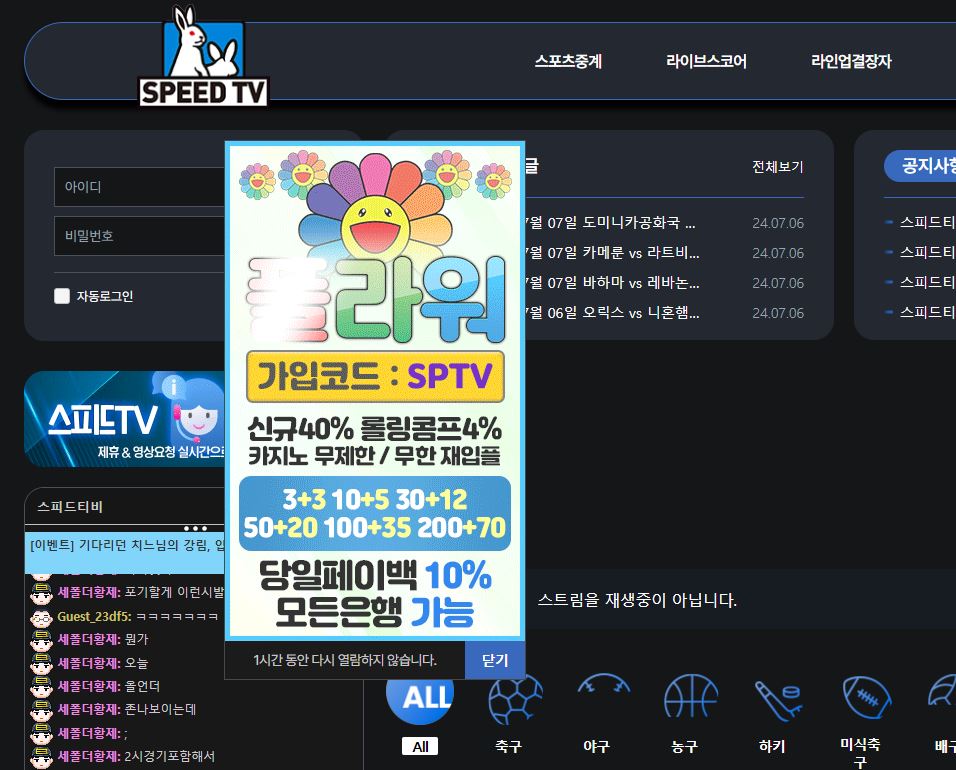This screenshot has width=956, height=770.
Task: Click 1시간 동안 다시 열람하지 않습니다
Action: tap(345, 660)
